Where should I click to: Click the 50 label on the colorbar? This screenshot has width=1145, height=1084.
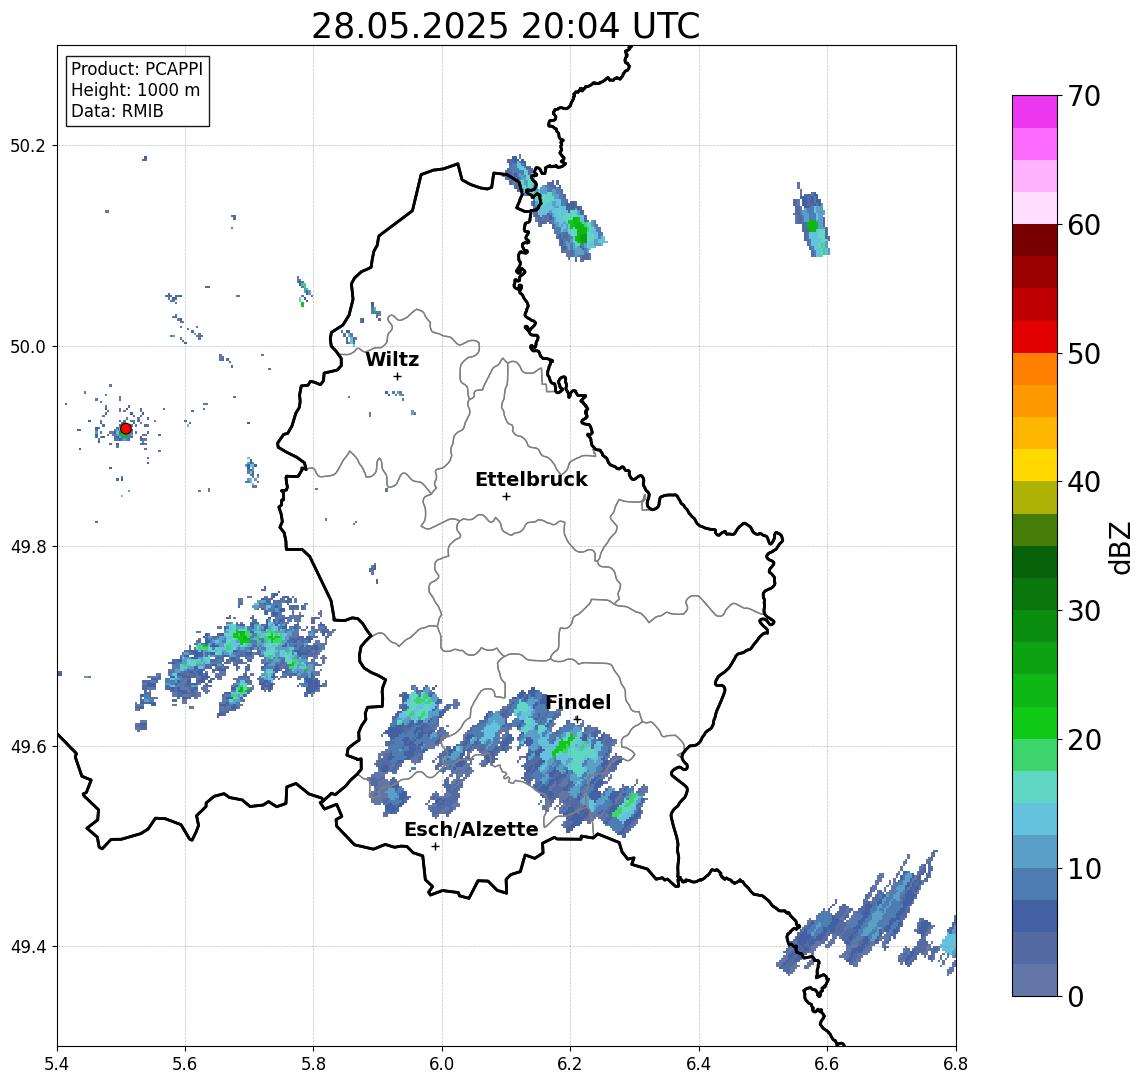(1084, 354)
